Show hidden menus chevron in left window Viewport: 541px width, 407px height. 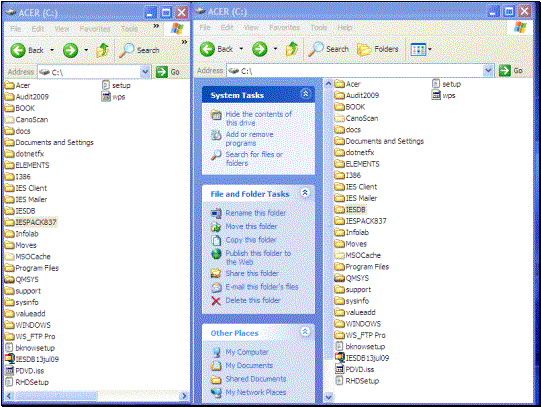[x=156, y=26]
